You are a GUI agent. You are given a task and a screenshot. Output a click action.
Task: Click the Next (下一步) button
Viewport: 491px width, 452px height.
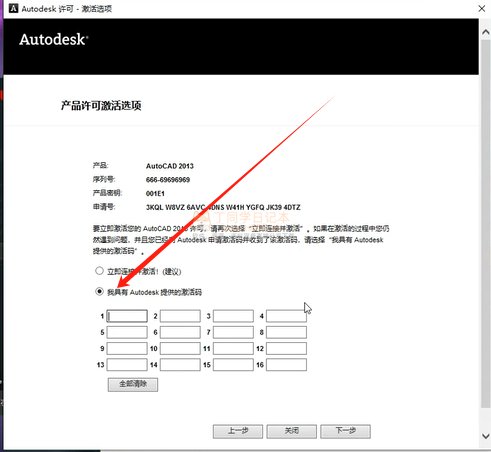345,431
